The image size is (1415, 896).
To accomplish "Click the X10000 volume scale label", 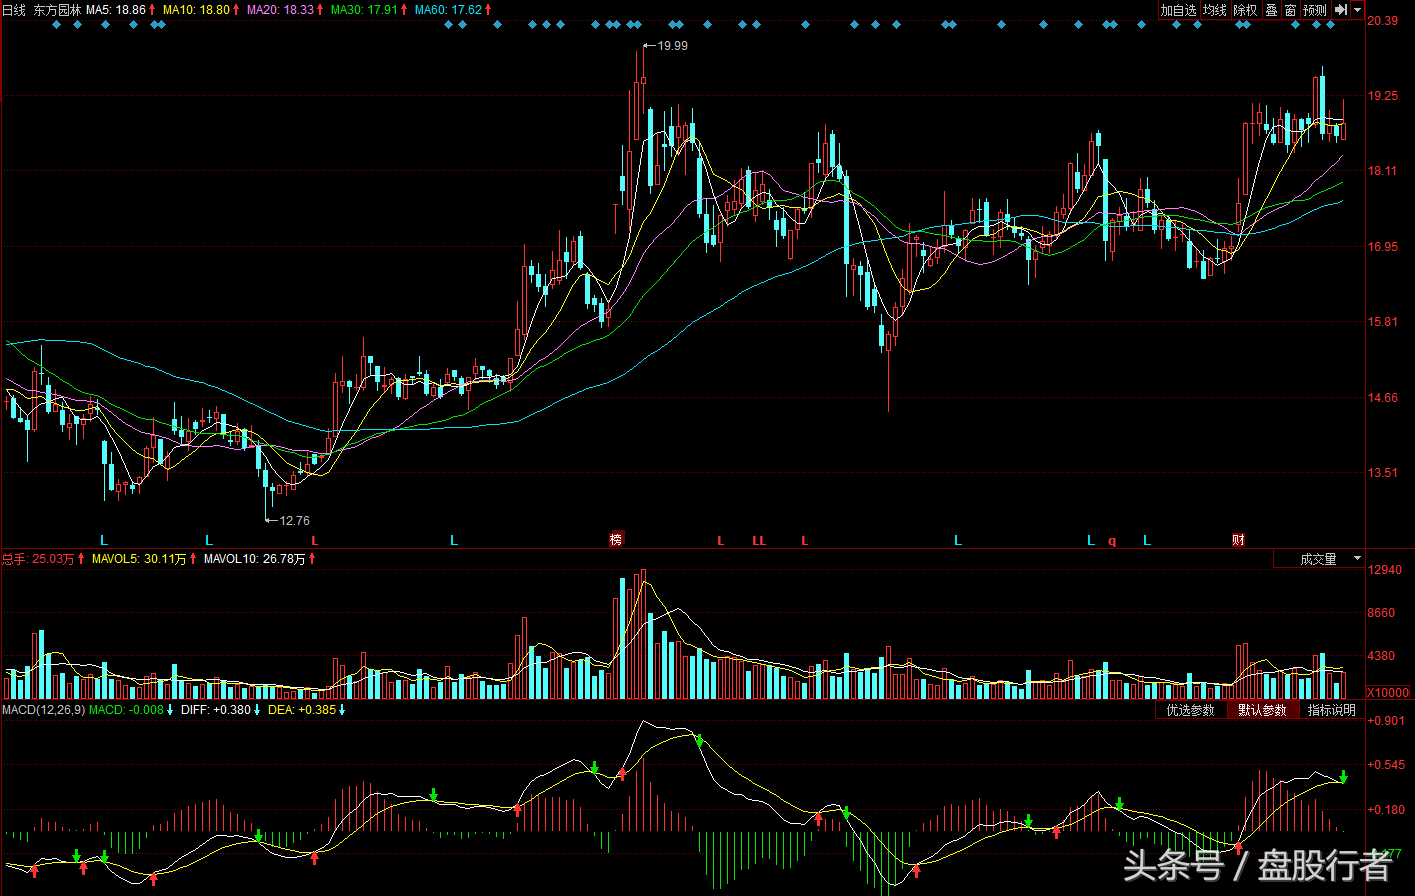I will pos(1387,692).
